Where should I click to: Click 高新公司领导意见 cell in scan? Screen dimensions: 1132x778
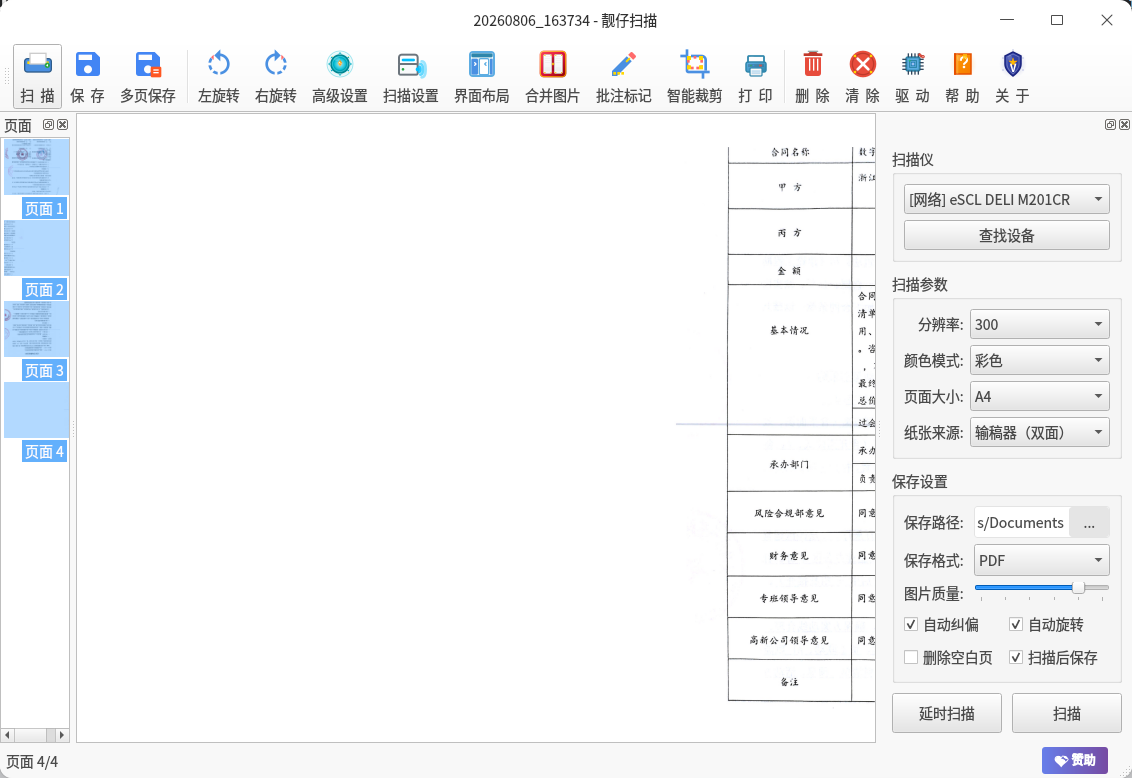[789, 640]
